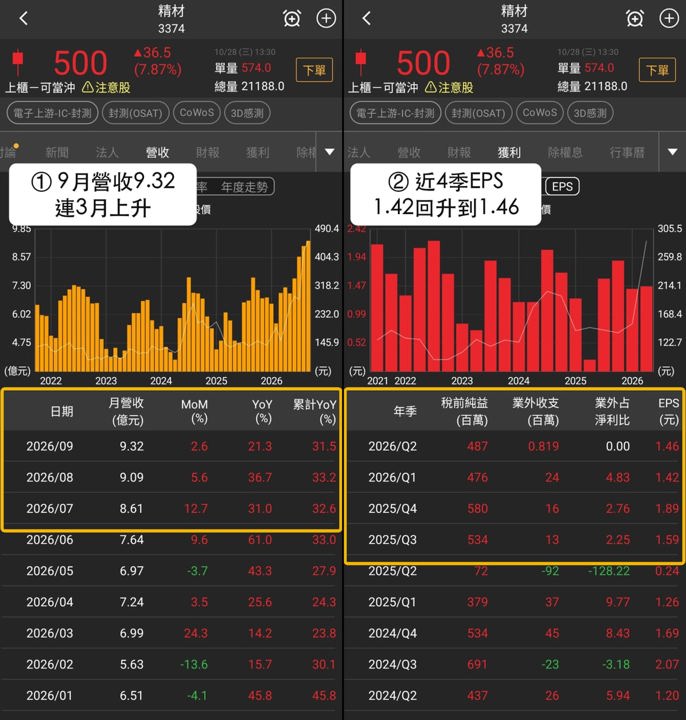
Task: Tap 2026/02 revenue row
Action: (171, 664)
